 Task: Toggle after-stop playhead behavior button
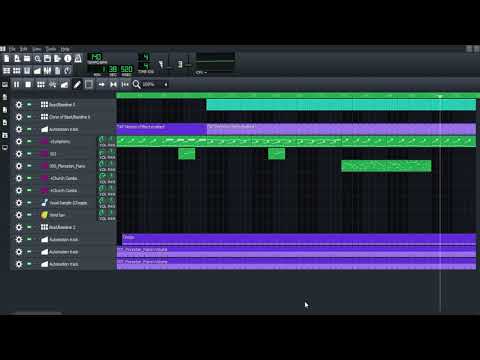coord(125,85)
